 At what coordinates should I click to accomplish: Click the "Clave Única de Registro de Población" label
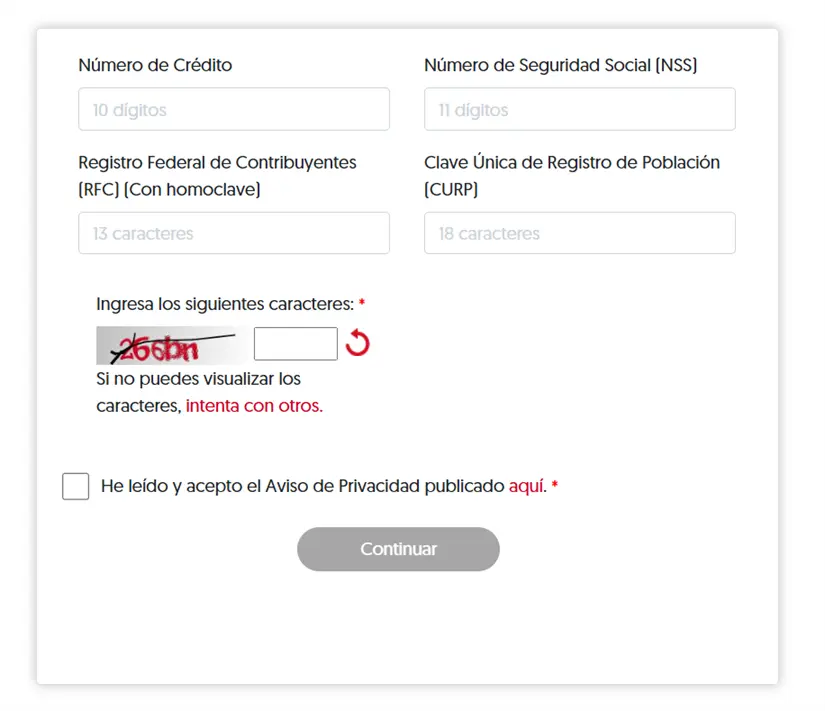pyautogui.click(x=571, y=162)
